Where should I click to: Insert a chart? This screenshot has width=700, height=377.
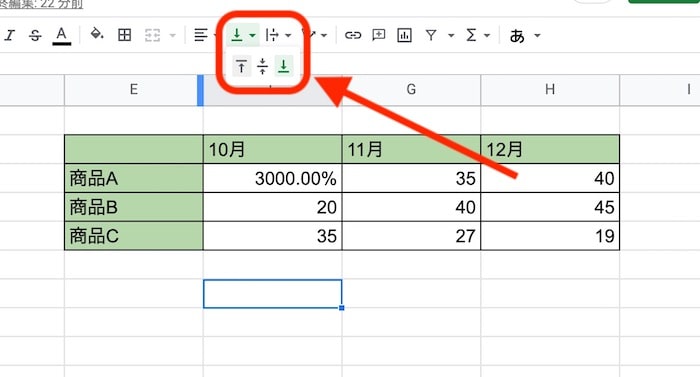click(x=404, y=35)
